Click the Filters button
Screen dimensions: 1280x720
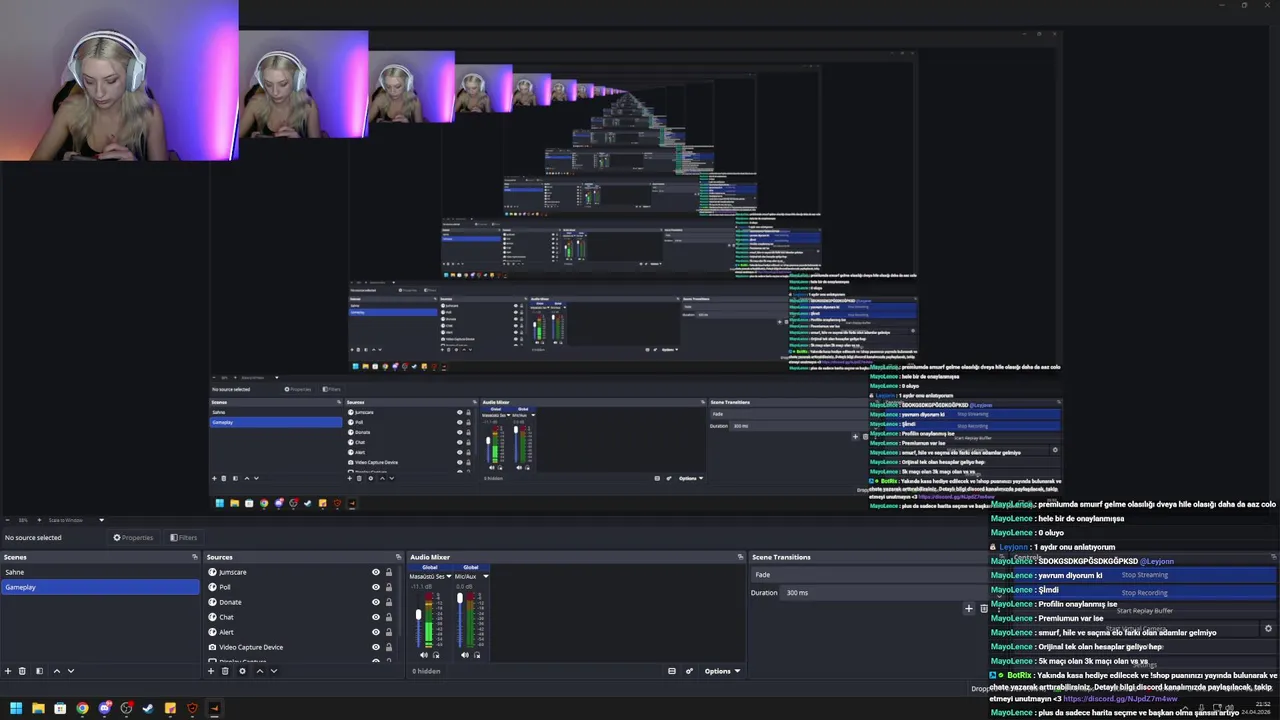tap(183, 538)
